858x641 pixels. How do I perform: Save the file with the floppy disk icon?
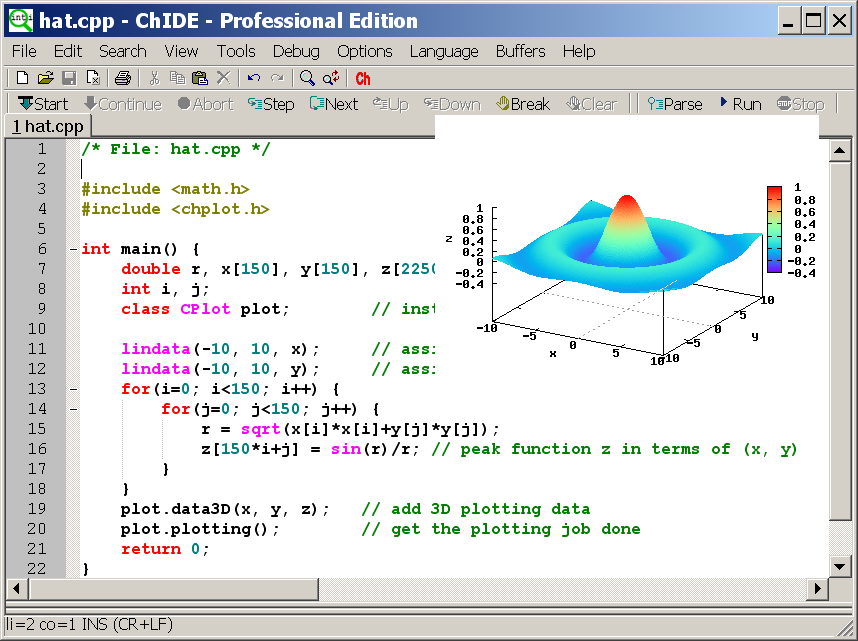69,78
